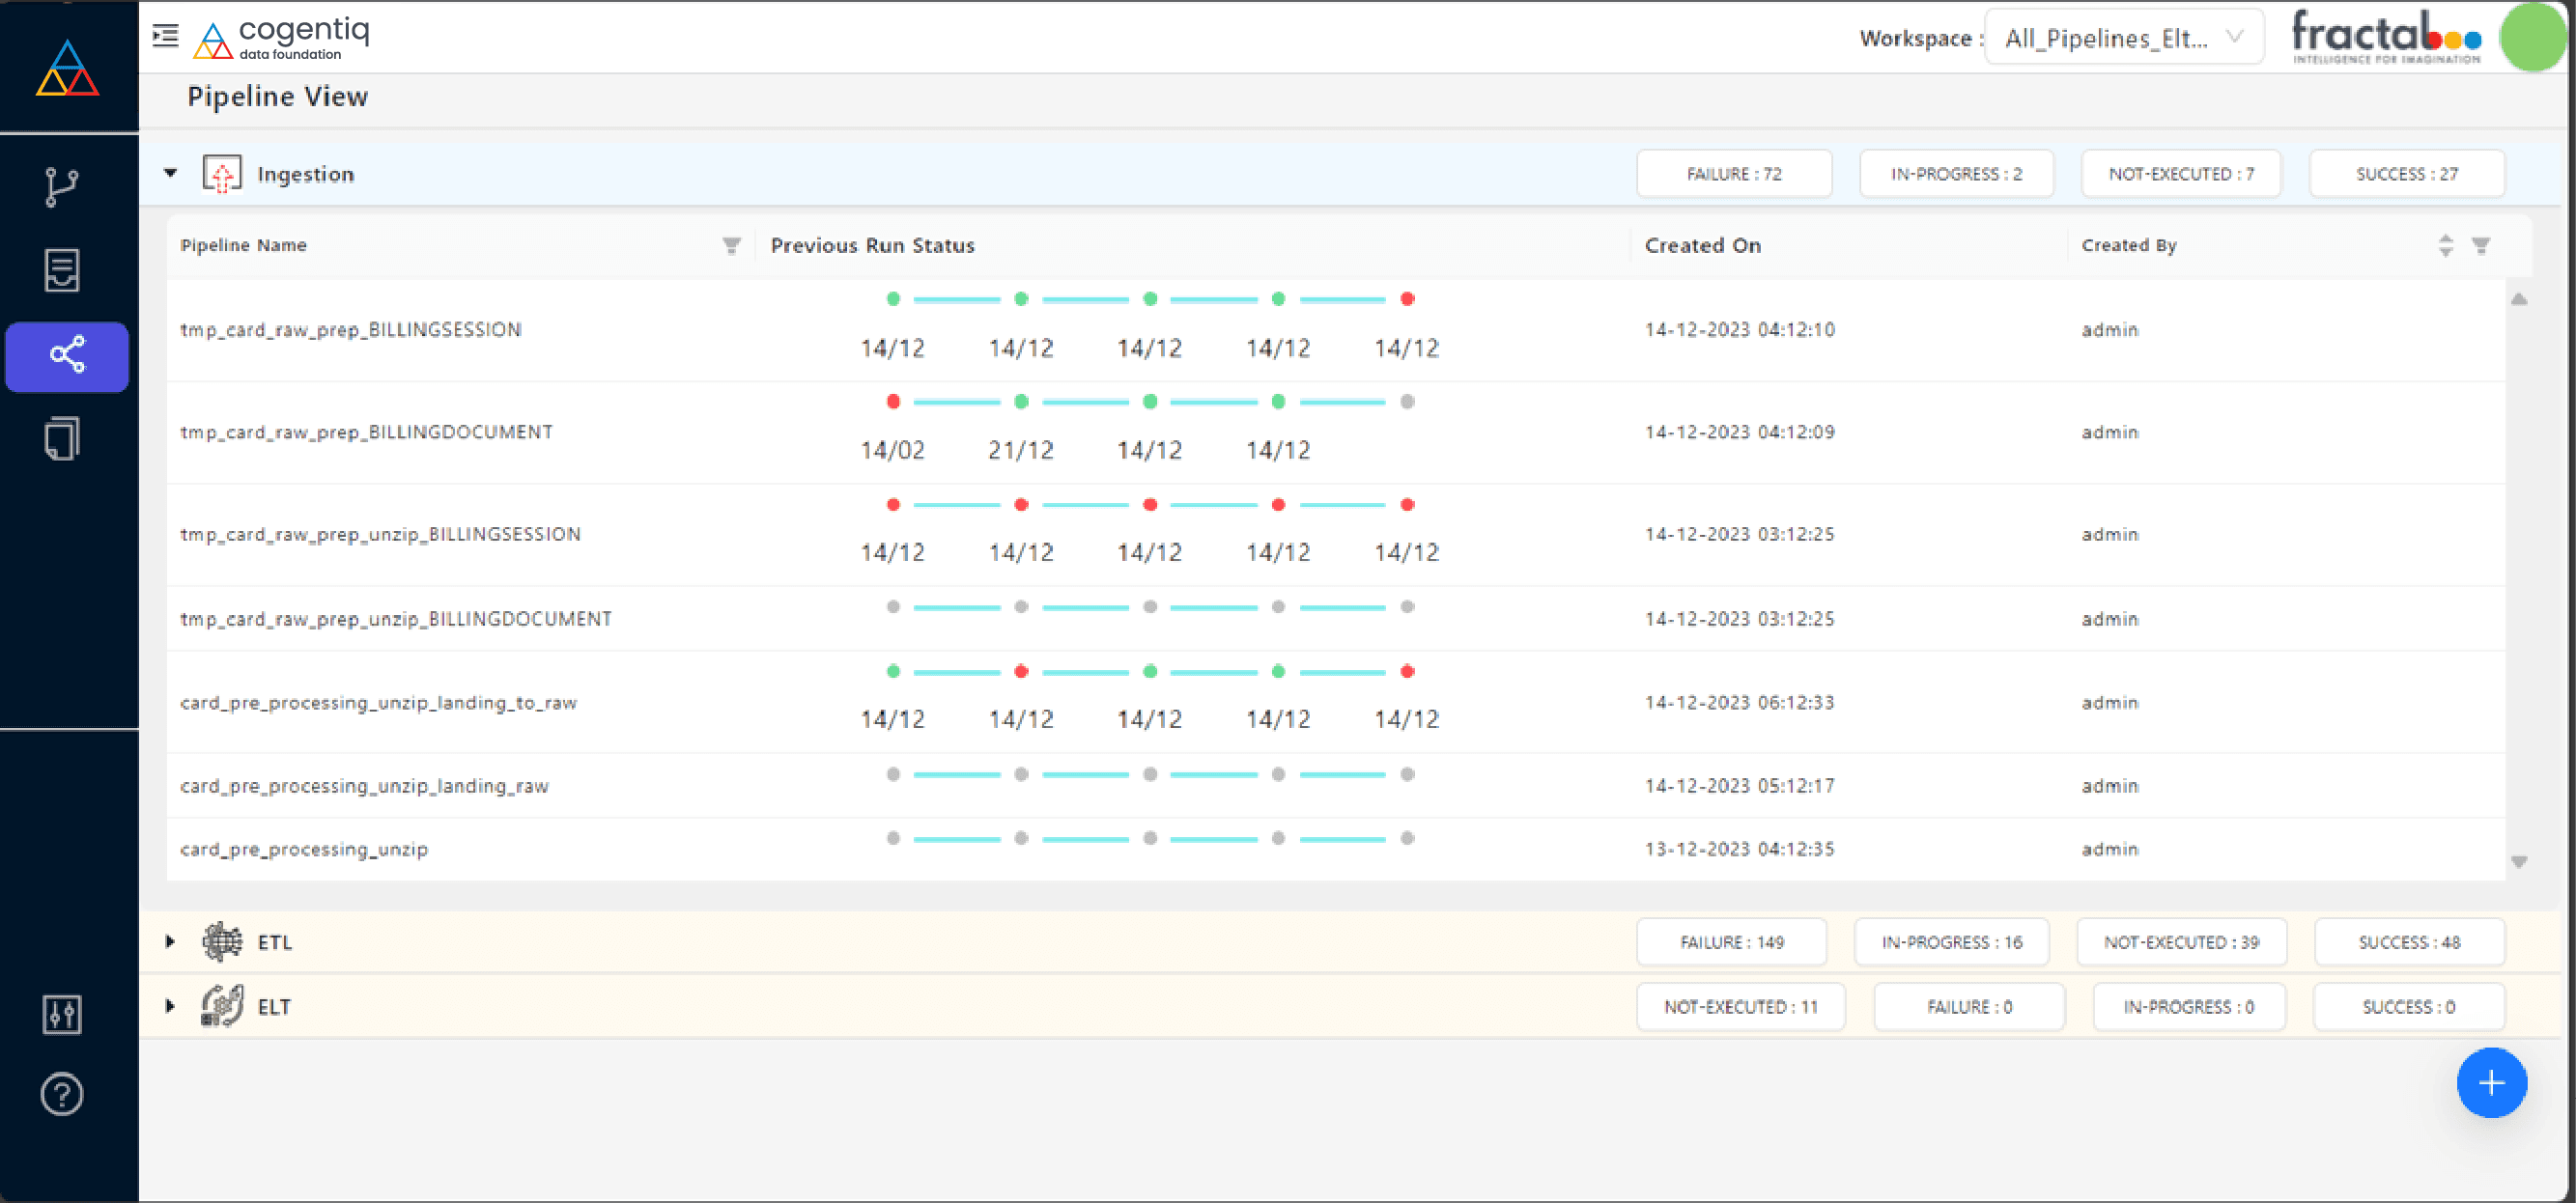The image size is (2576, 1203).
Task: Sort the Created By column
Action: pos(2446,246)
